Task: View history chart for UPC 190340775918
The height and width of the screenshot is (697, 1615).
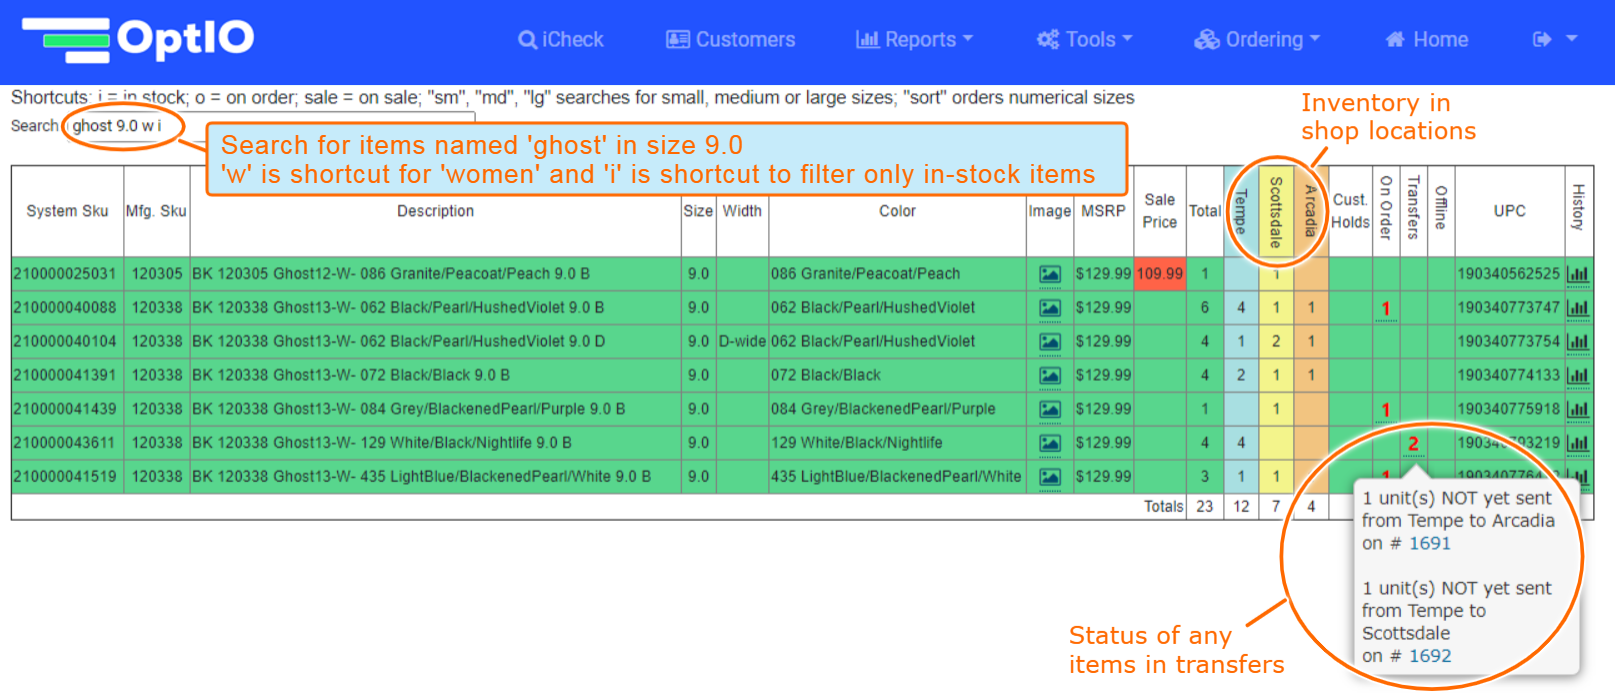Action: point(1578,410)
